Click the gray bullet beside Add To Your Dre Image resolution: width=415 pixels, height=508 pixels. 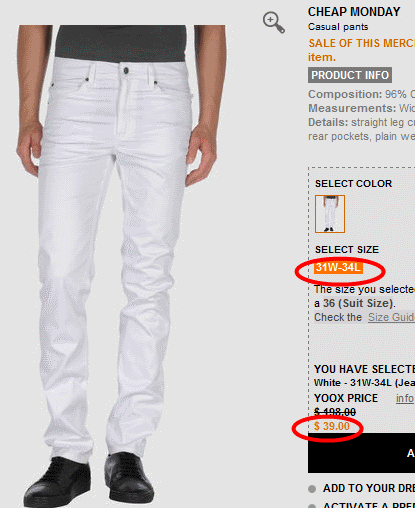[x=312, y=489]
